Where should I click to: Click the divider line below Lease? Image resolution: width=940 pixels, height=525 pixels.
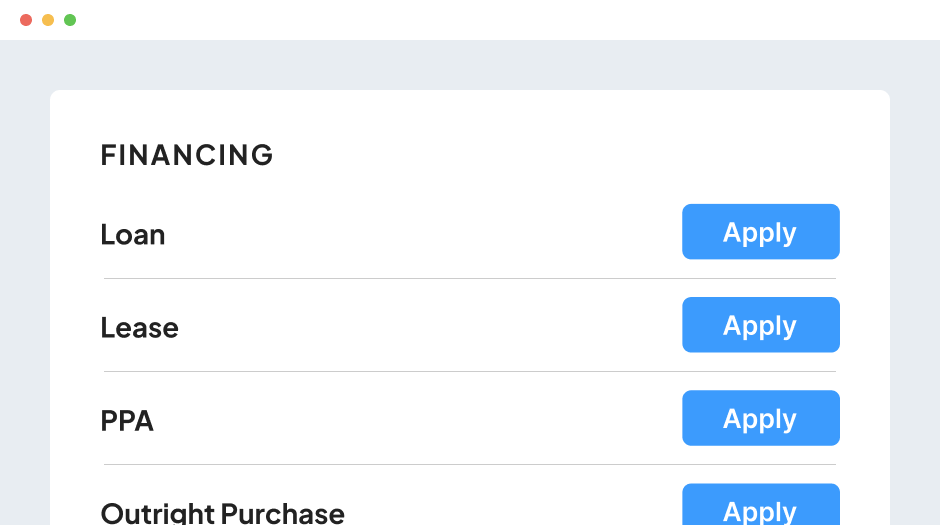470,371
